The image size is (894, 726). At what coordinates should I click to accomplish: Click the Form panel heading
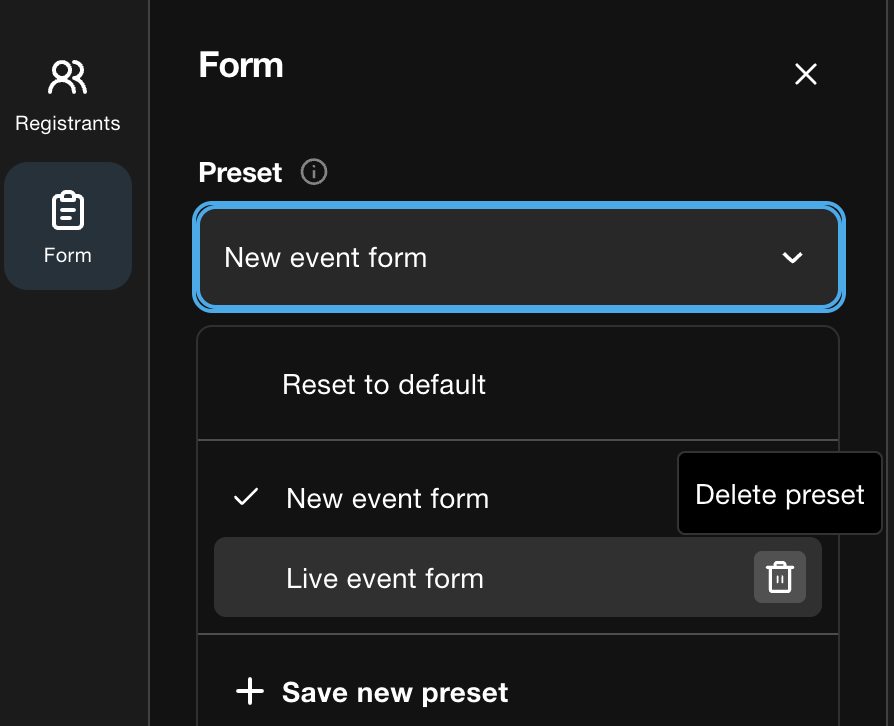click(x=241, y=64)
